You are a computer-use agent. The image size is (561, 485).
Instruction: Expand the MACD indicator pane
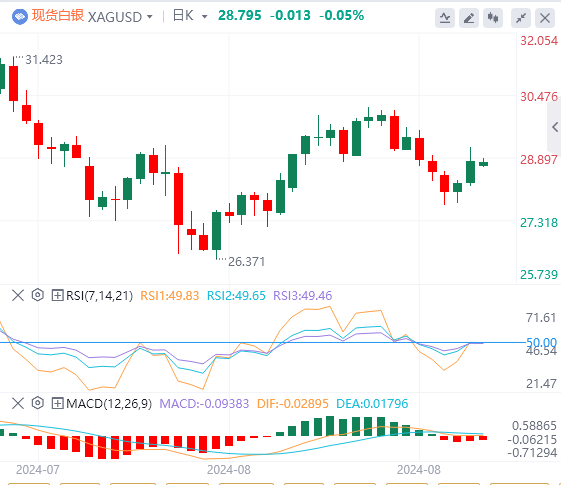(57, 403)
